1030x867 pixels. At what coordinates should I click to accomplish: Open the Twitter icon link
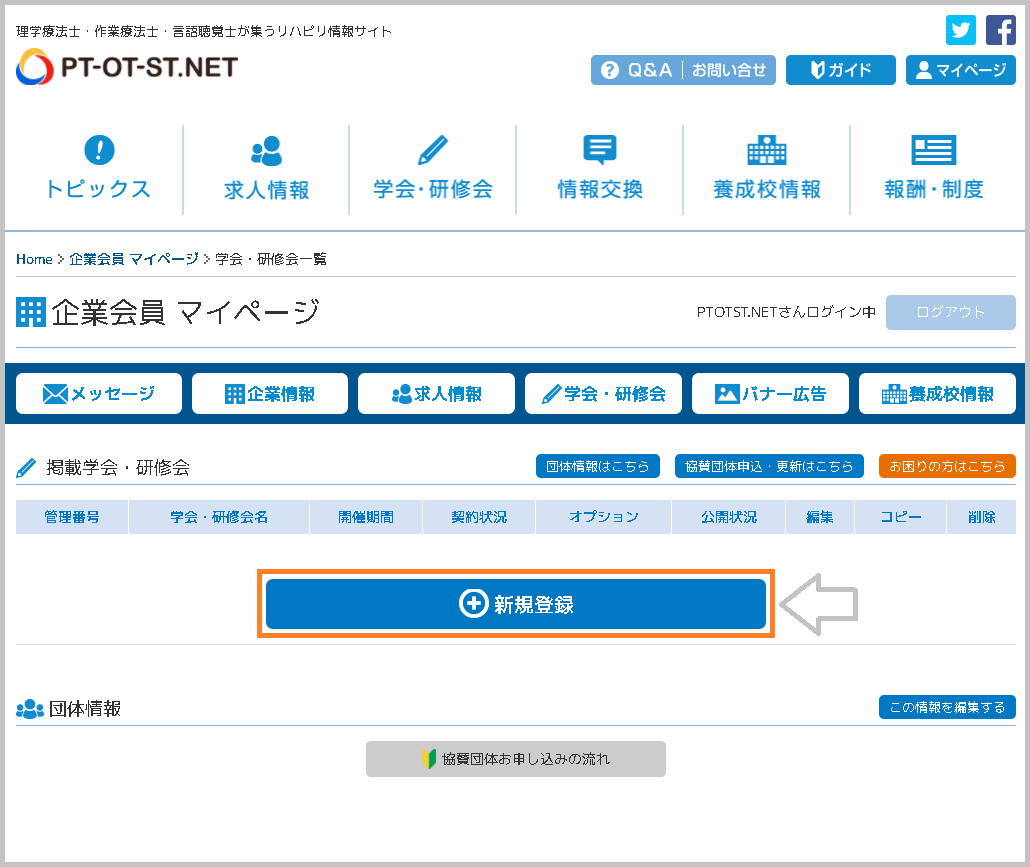point(961,30)
